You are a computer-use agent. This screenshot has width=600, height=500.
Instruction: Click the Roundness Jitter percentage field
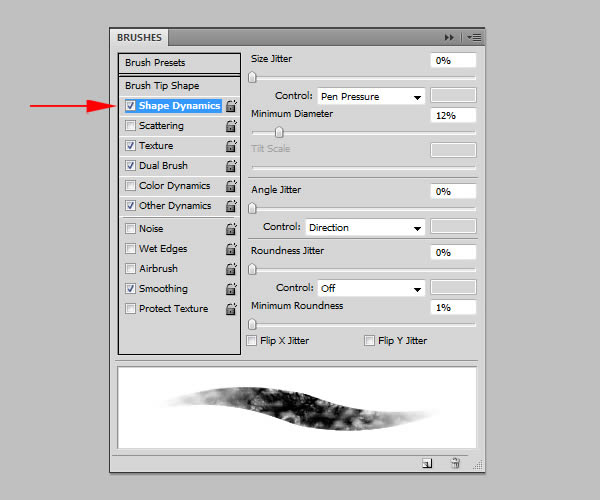tap(453, 252)
